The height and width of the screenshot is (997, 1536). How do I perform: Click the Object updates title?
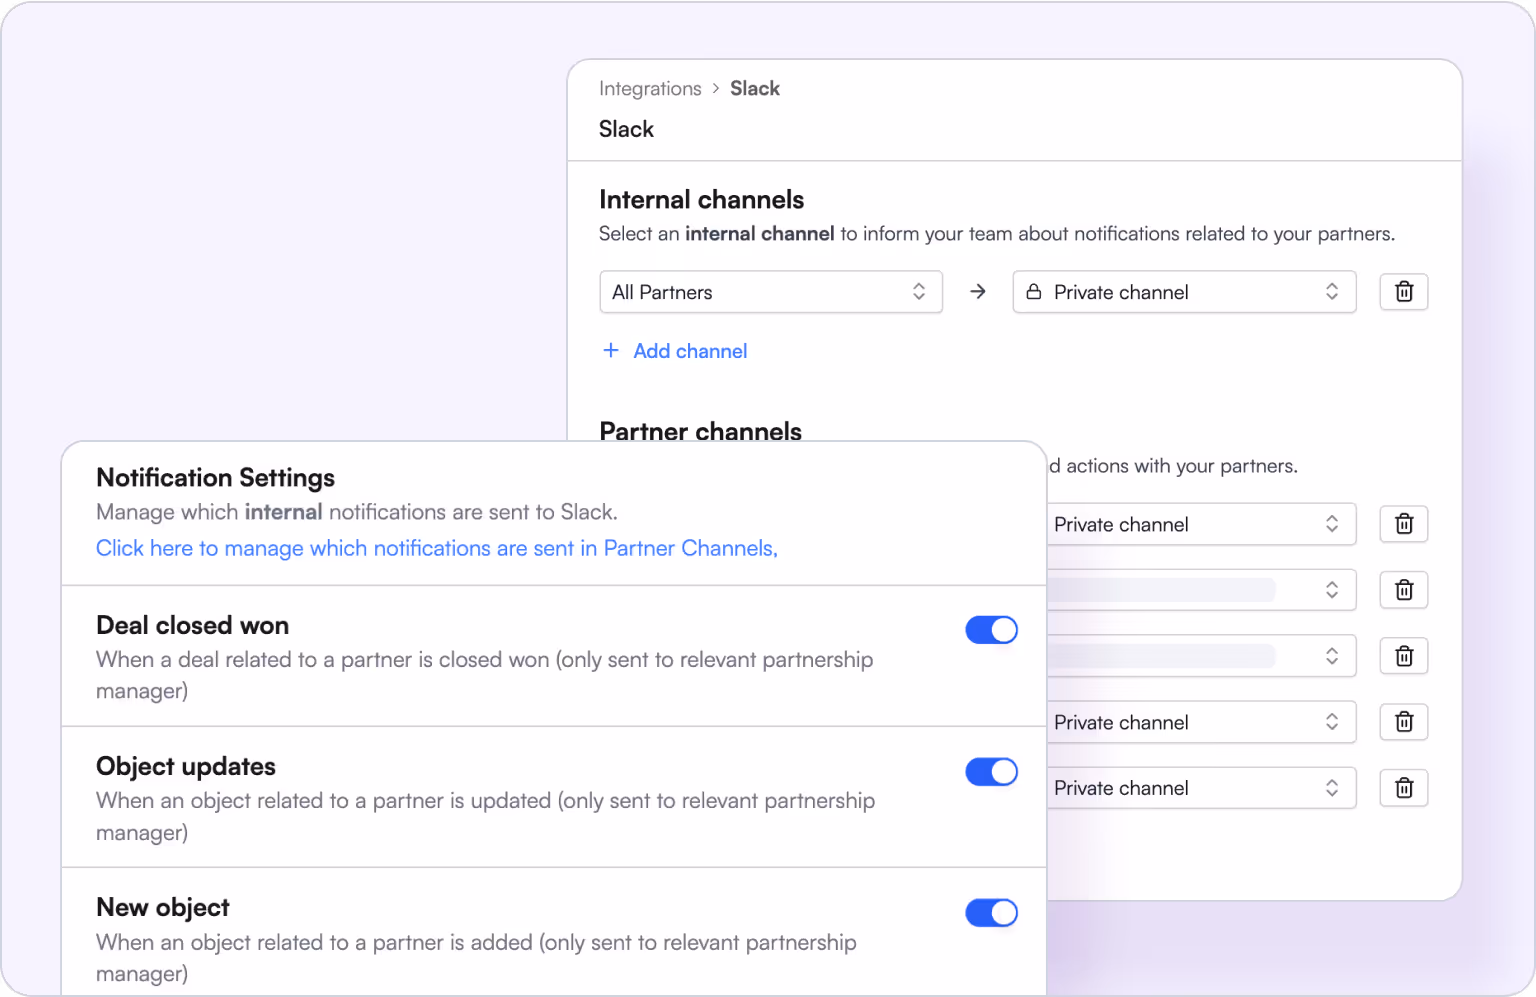pyautogui.click(x=186, y=767)
